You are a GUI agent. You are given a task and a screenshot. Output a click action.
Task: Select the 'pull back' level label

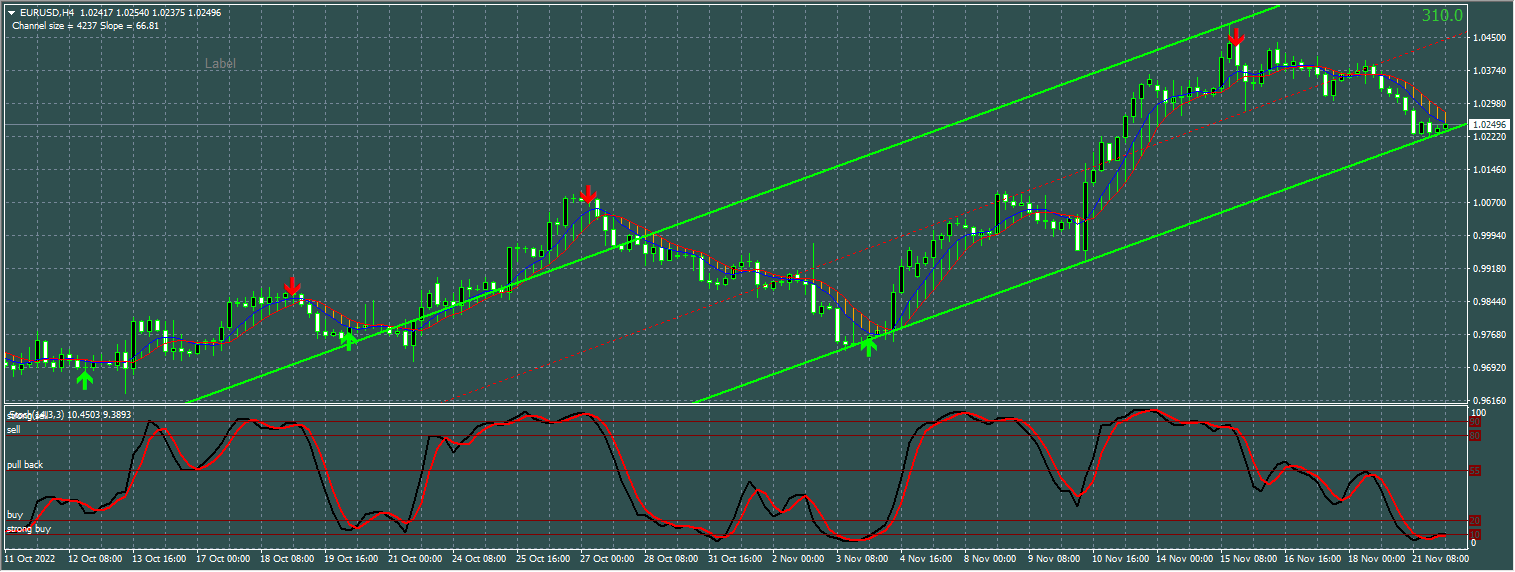click(x=25, y=465)
